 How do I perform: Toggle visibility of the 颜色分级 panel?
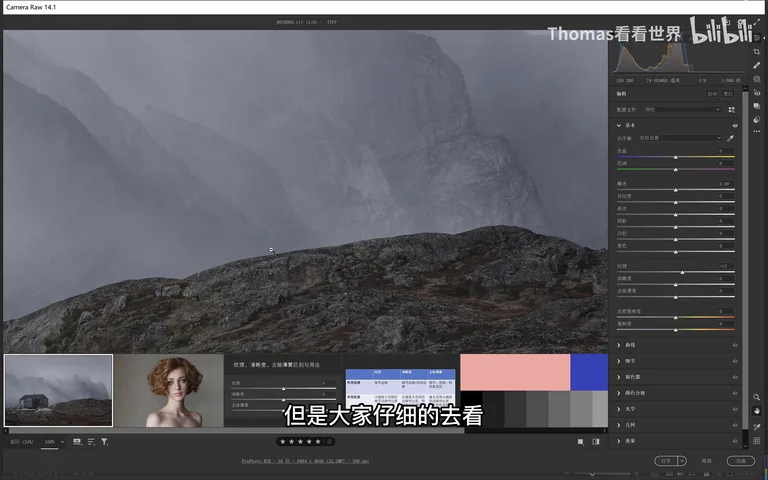pyautogui.click(x=735, y=393)
